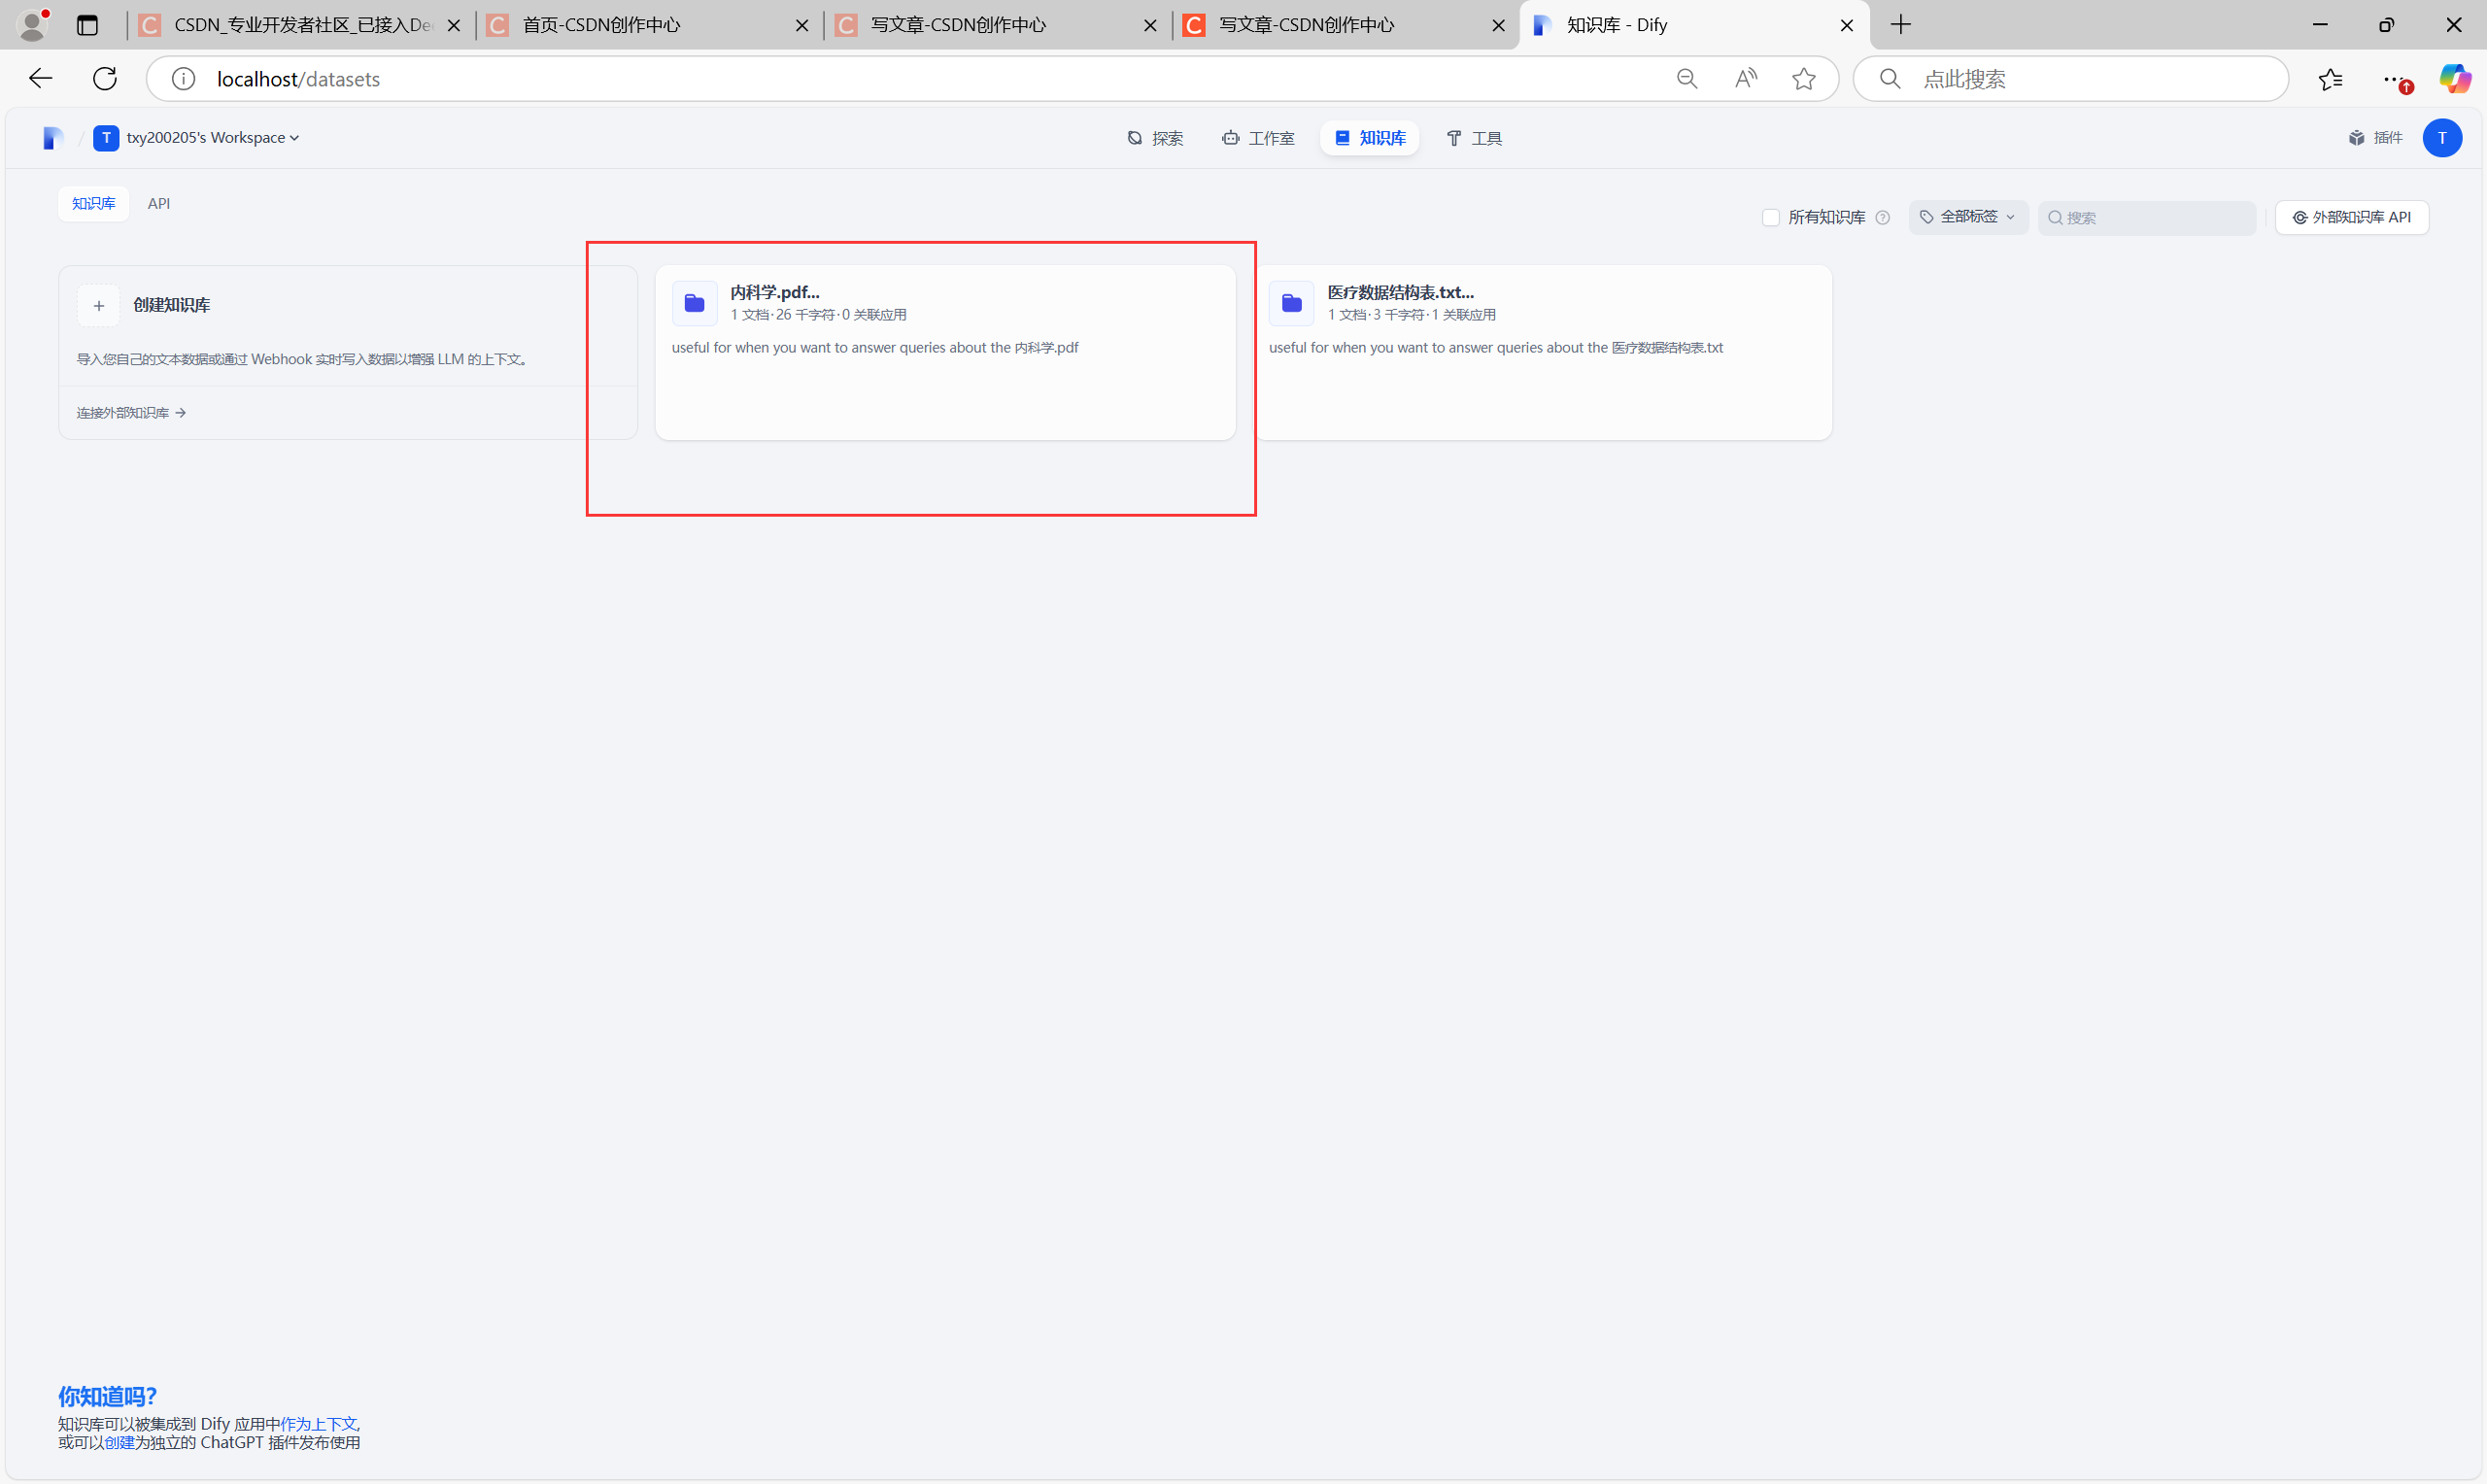Viewport: 2487px width, 1484px height.
Task: Open the 内科学.pdf knowledge base folder icon
Action: pos(694,303)
